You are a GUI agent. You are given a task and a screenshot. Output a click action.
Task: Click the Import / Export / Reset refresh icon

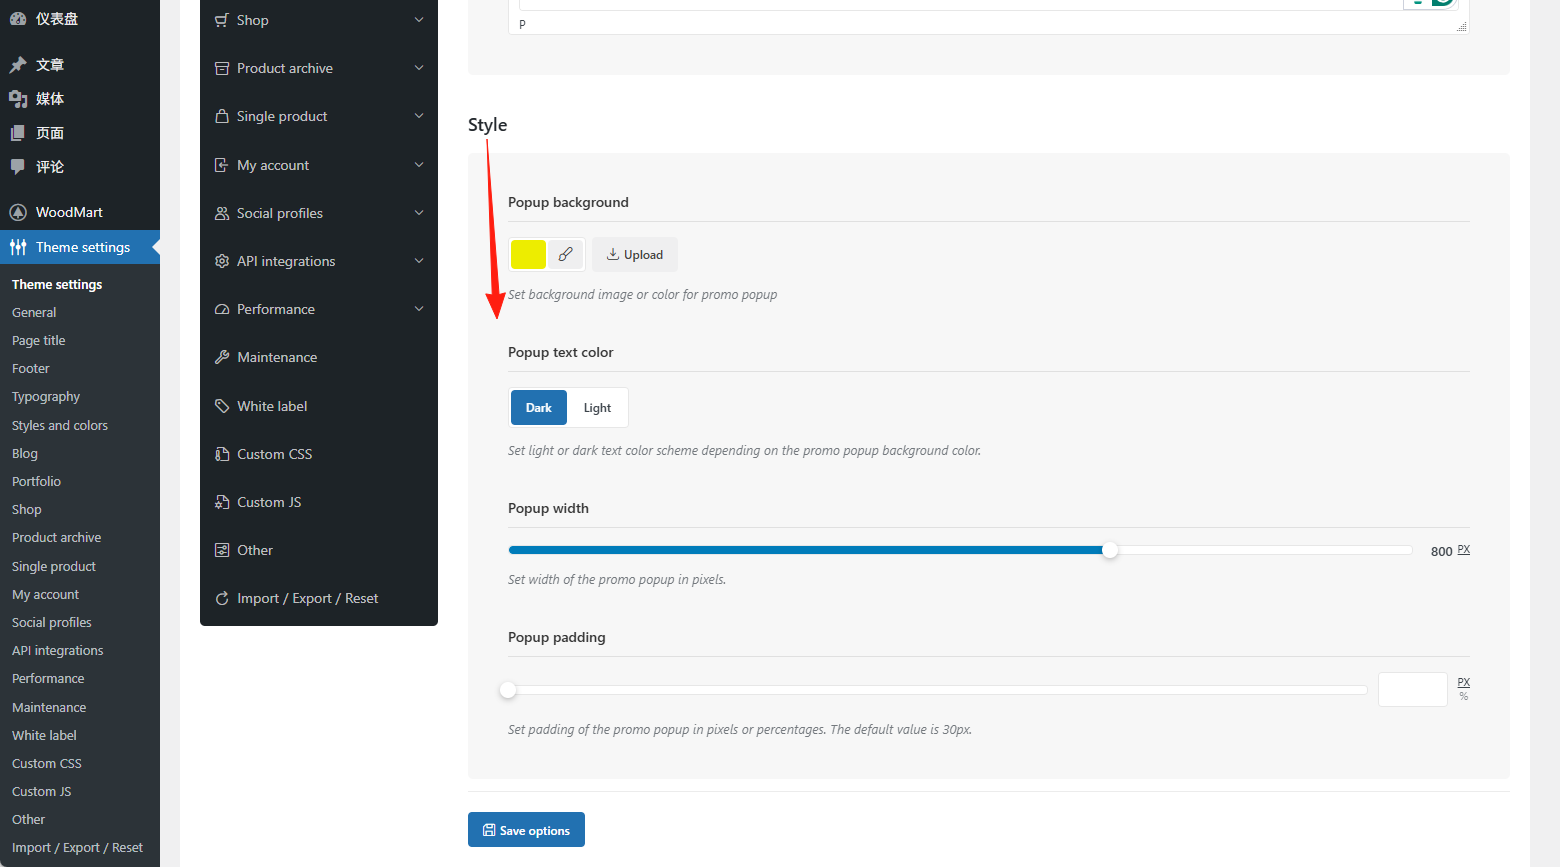[222, 598]
